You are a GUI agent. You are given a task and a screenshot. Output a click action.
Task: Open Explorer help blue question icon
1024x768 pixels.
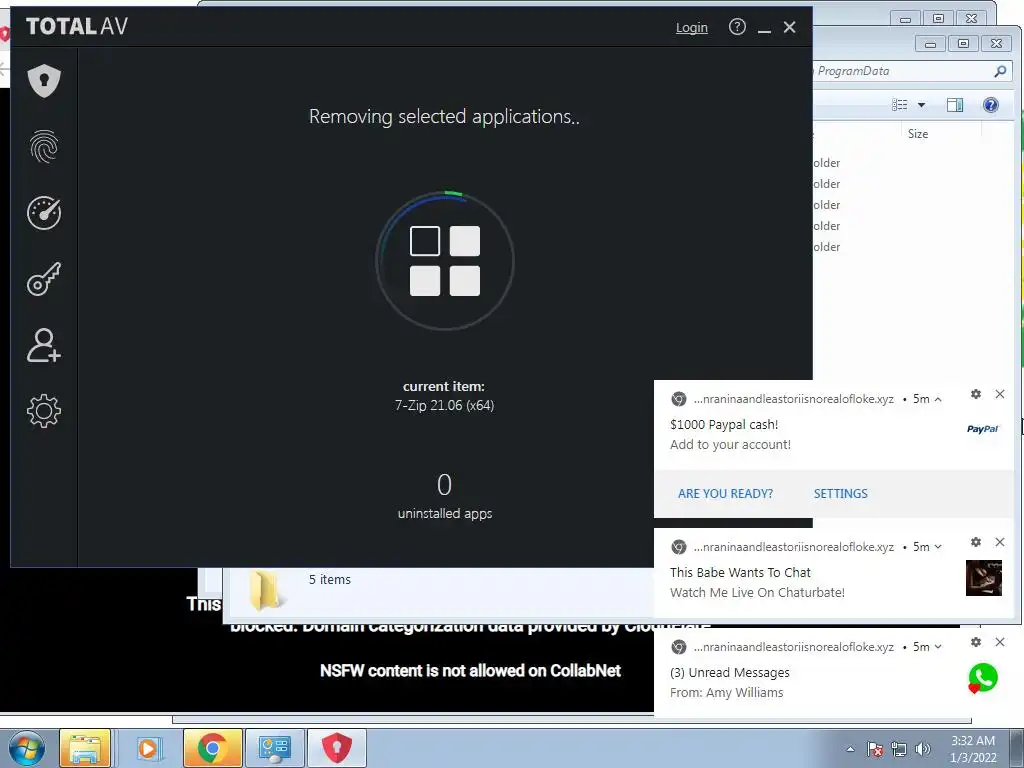coord(991,105)
